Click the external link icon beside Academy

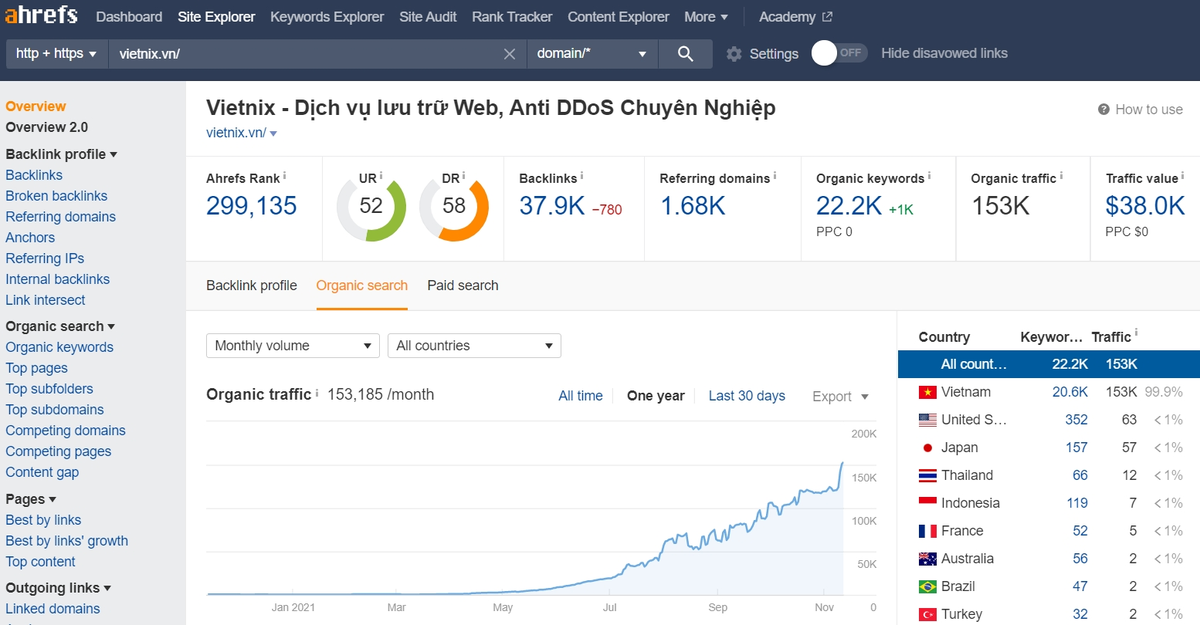[827, 17]
